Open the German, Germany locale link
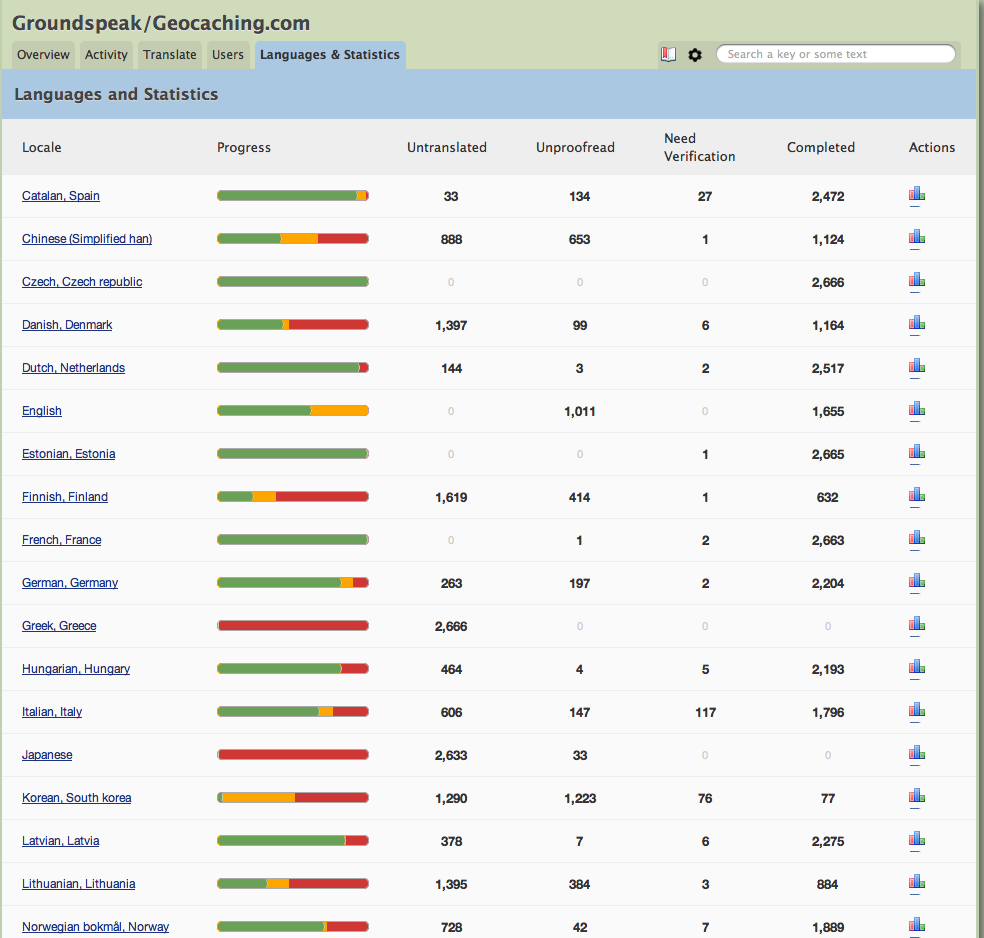Viewport: 984px width, 938px height. (x=70, y=583)
